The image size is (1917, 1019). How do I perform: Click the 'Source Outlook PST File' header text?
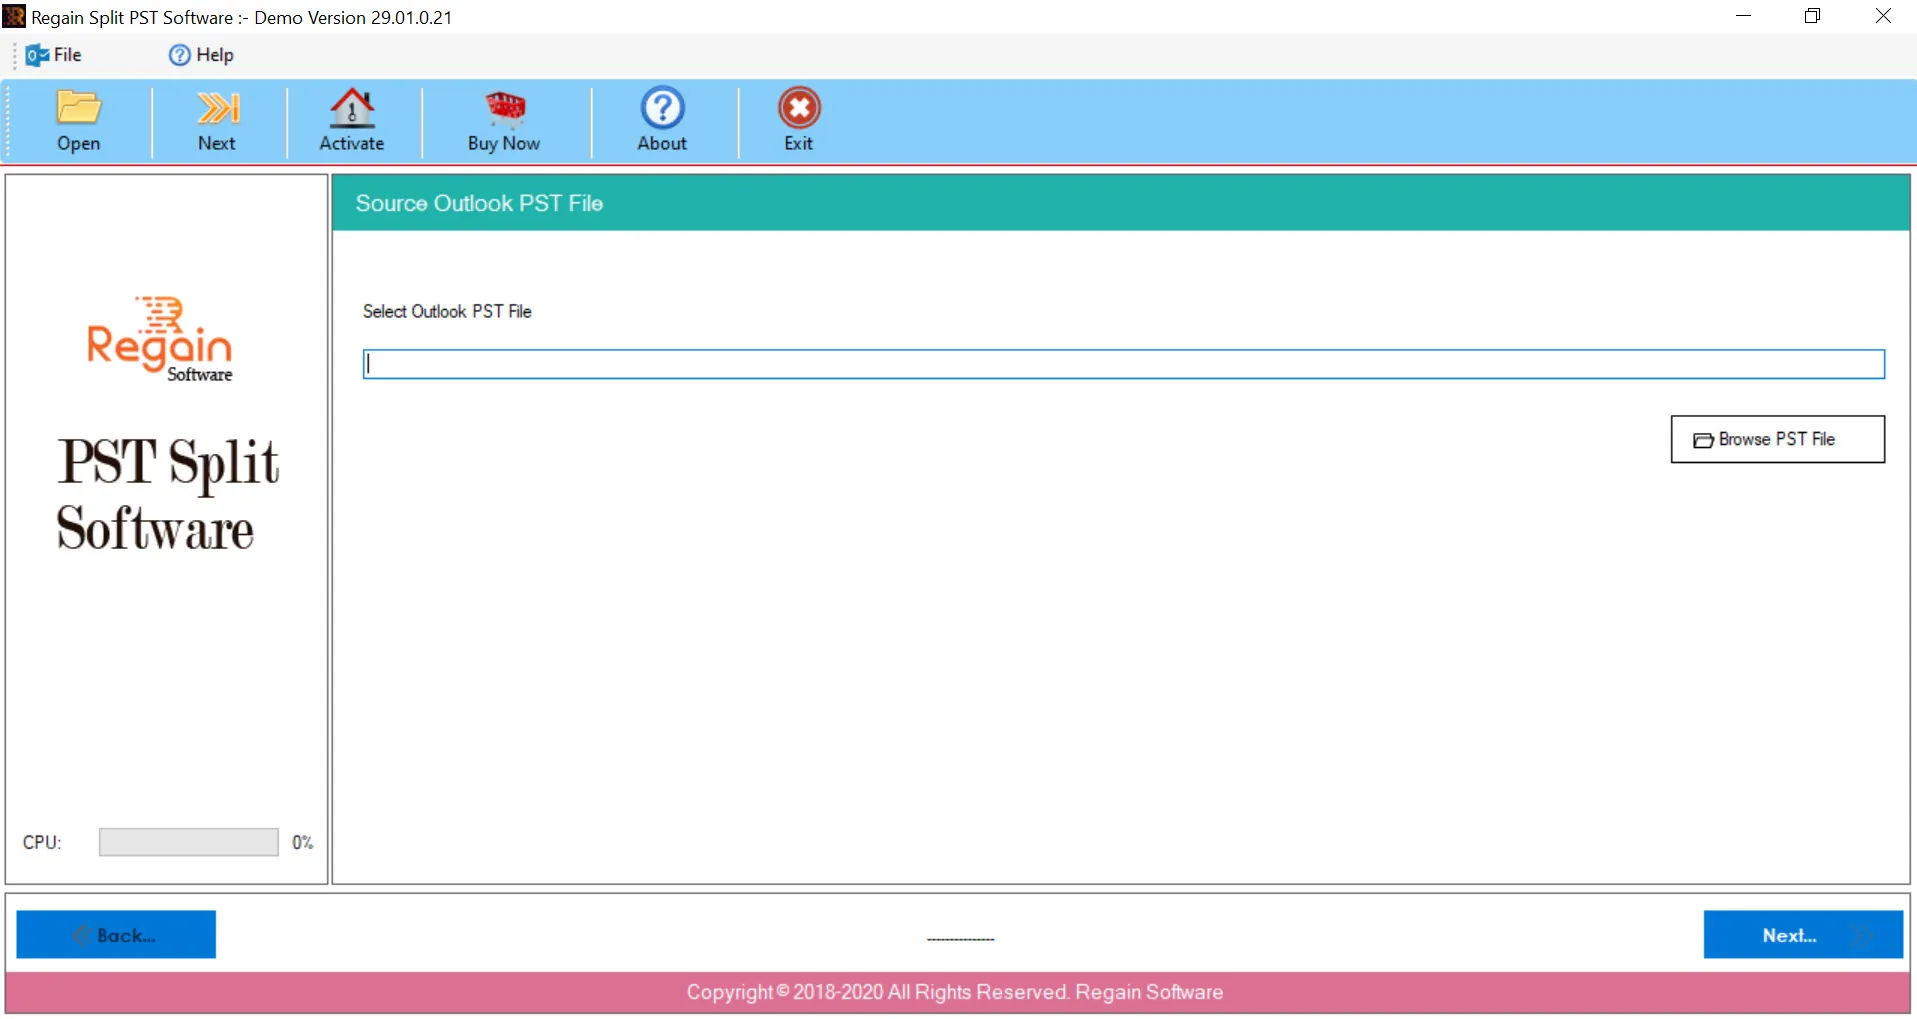[479, 203]
